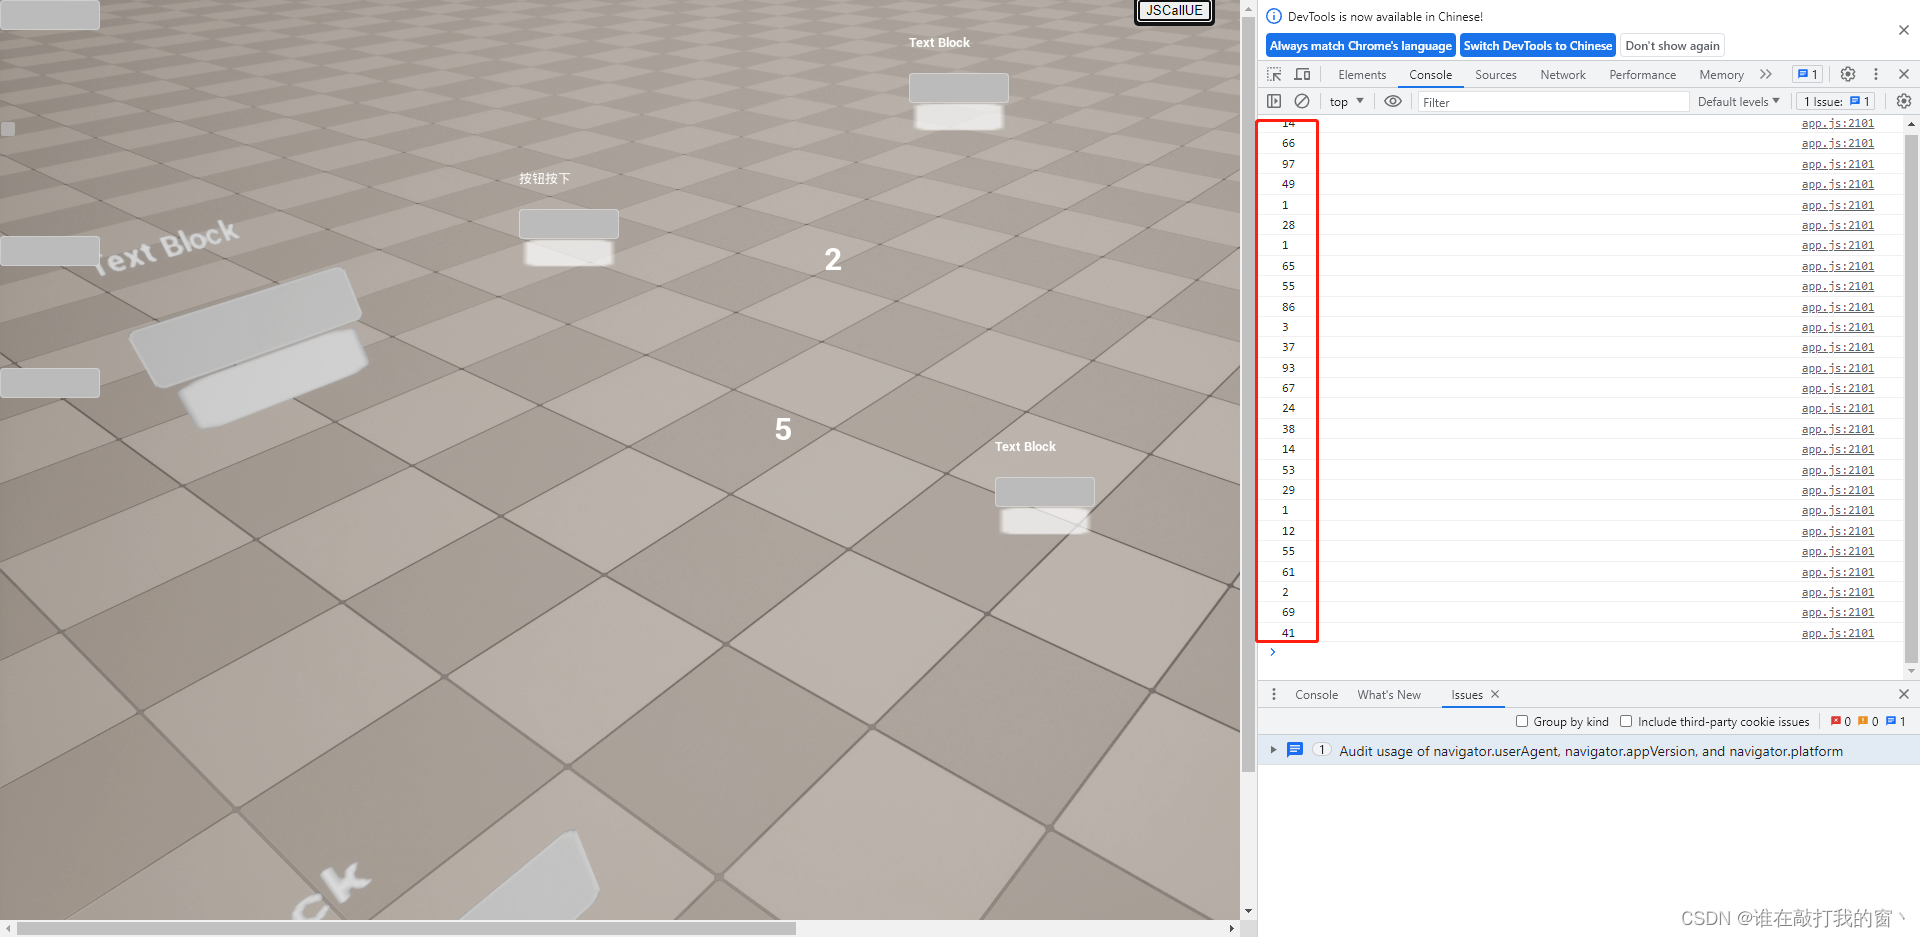
Task: Click the JSCallUE button
Action: pyautogui.click(x=1174, y=11)
